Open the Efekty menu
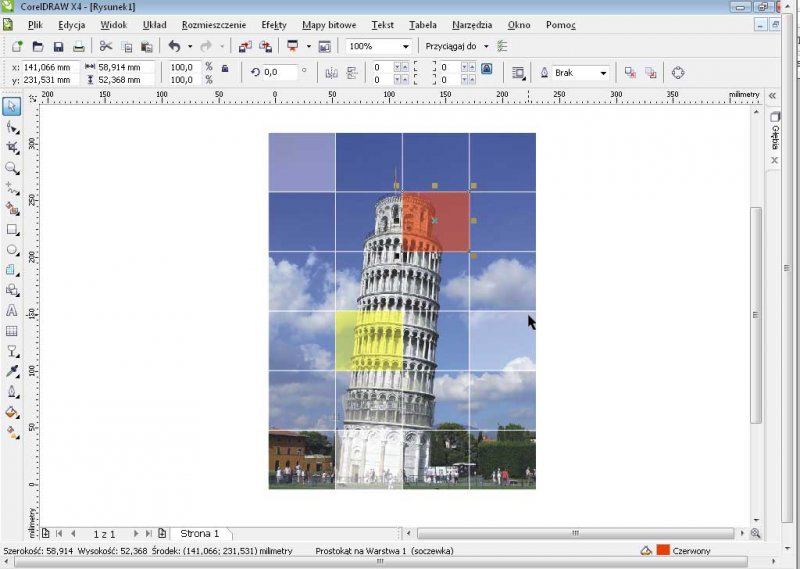Image resolution: width=800 pixels, height=569 pixels. click(273, 24)
